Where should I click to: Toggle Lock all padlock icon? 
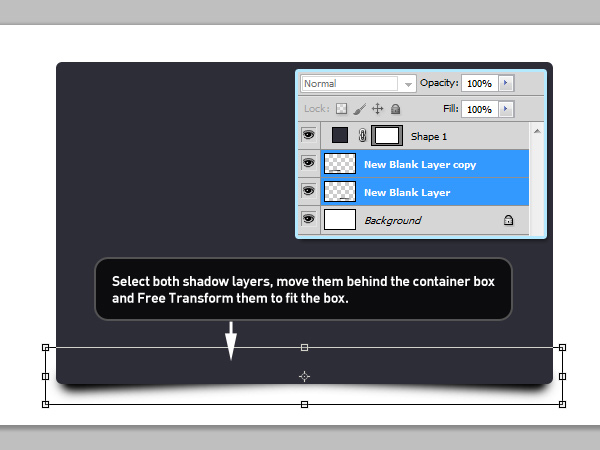pos(395,109)
